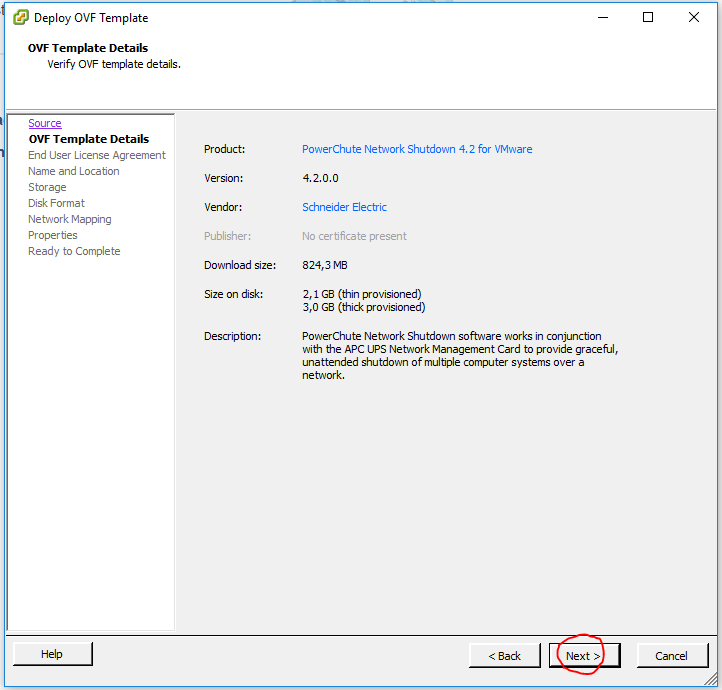Viewport: 722px width, 690px height.
Task: Maximize the Deploy OVF Template window
Action: pyautogui.click(x=648, y=17)
